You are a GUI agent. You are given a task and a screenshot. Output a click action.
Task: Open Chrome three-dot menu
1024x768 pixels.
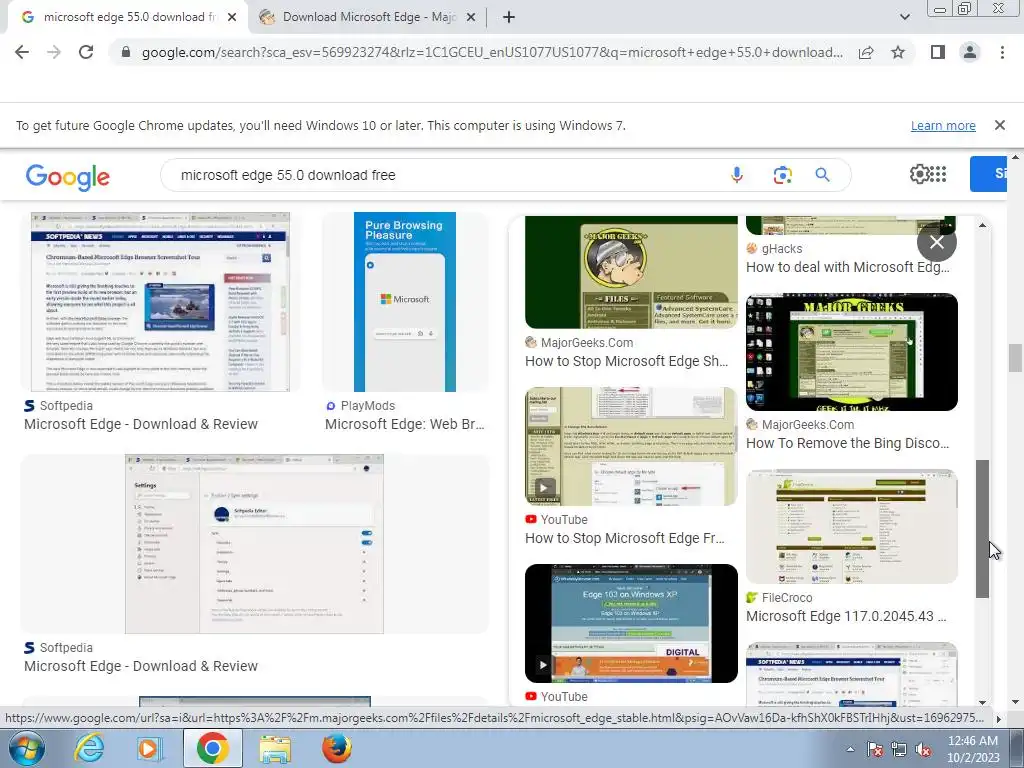[x=1002, y=52]
